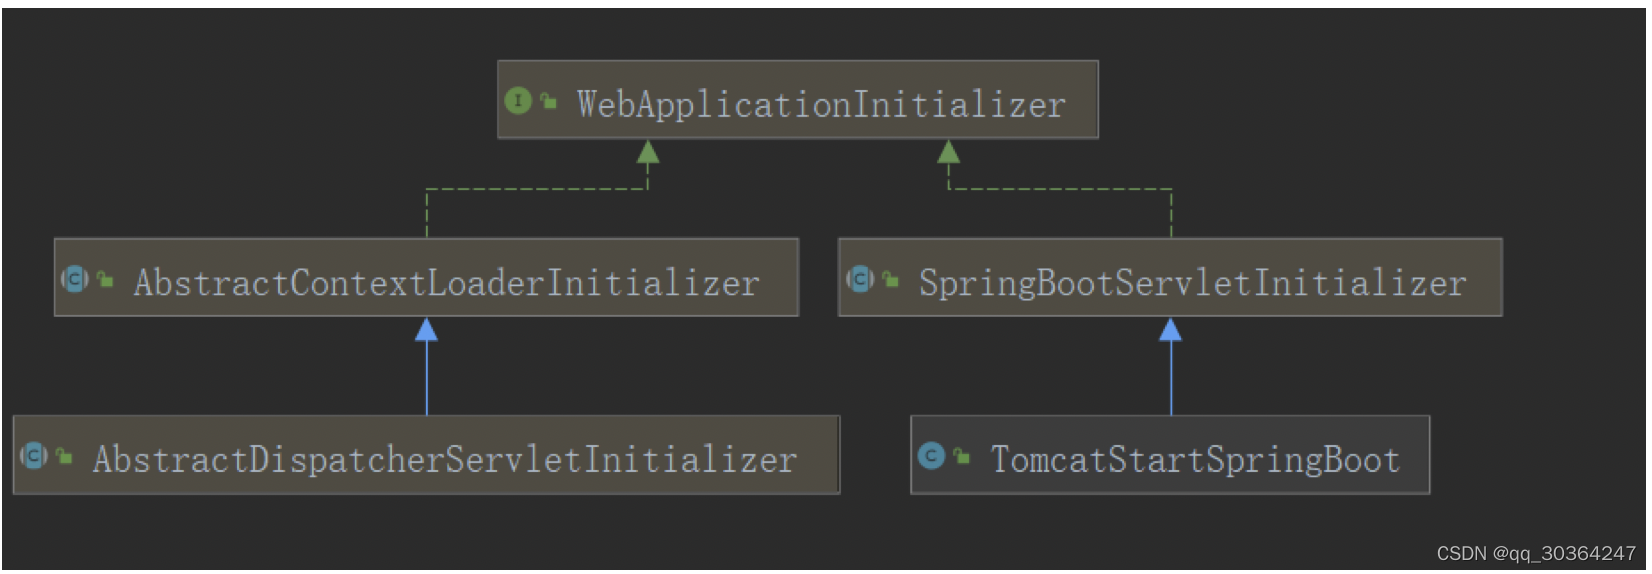Viewport: 1652px width, 574px height.
Task: Select the AbstractDispatcherServletInitializer text label
Action: [x=445, y=459]
